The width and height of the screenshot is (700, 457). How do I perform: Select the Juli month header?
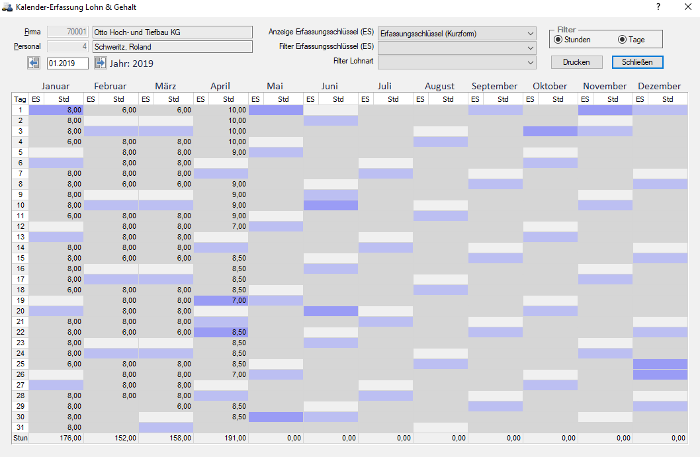point(385,86)
